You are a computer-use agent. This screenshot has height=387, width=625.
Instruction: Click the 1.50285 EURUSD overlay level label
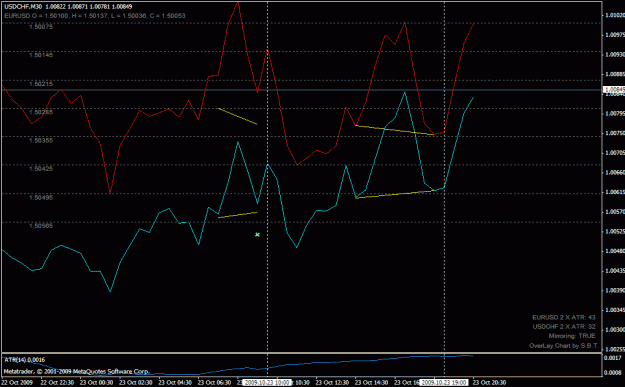(41, 112)
